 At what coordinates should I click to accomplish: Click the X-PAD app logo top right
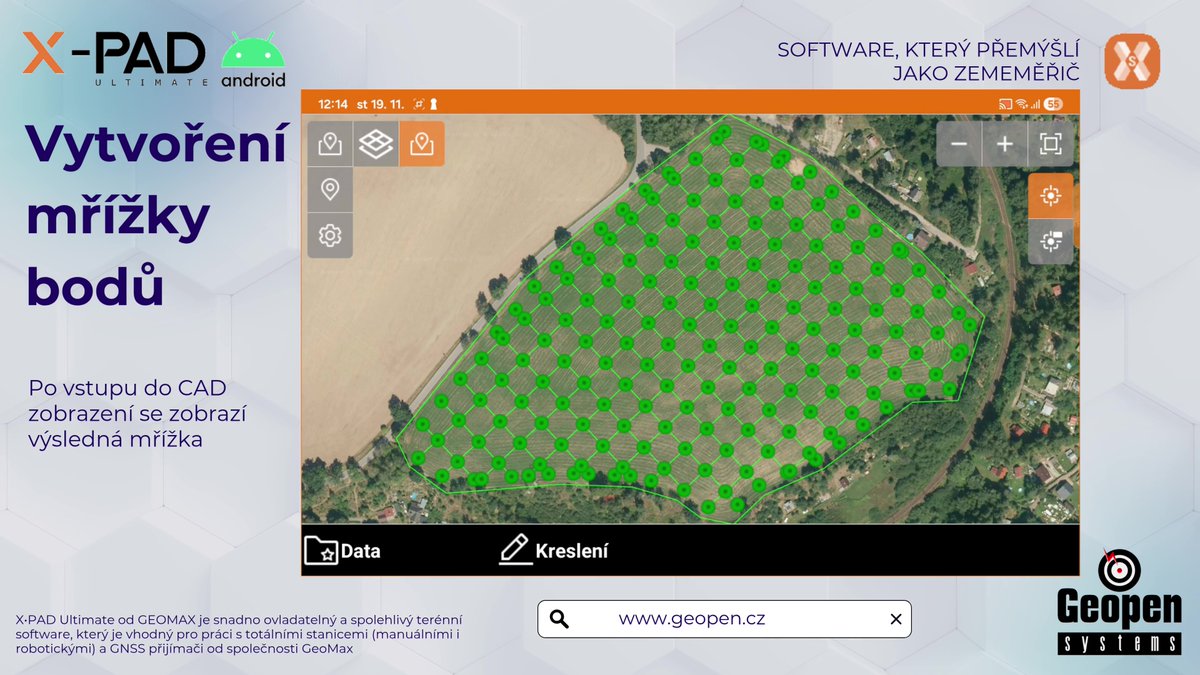point(1132,61)
